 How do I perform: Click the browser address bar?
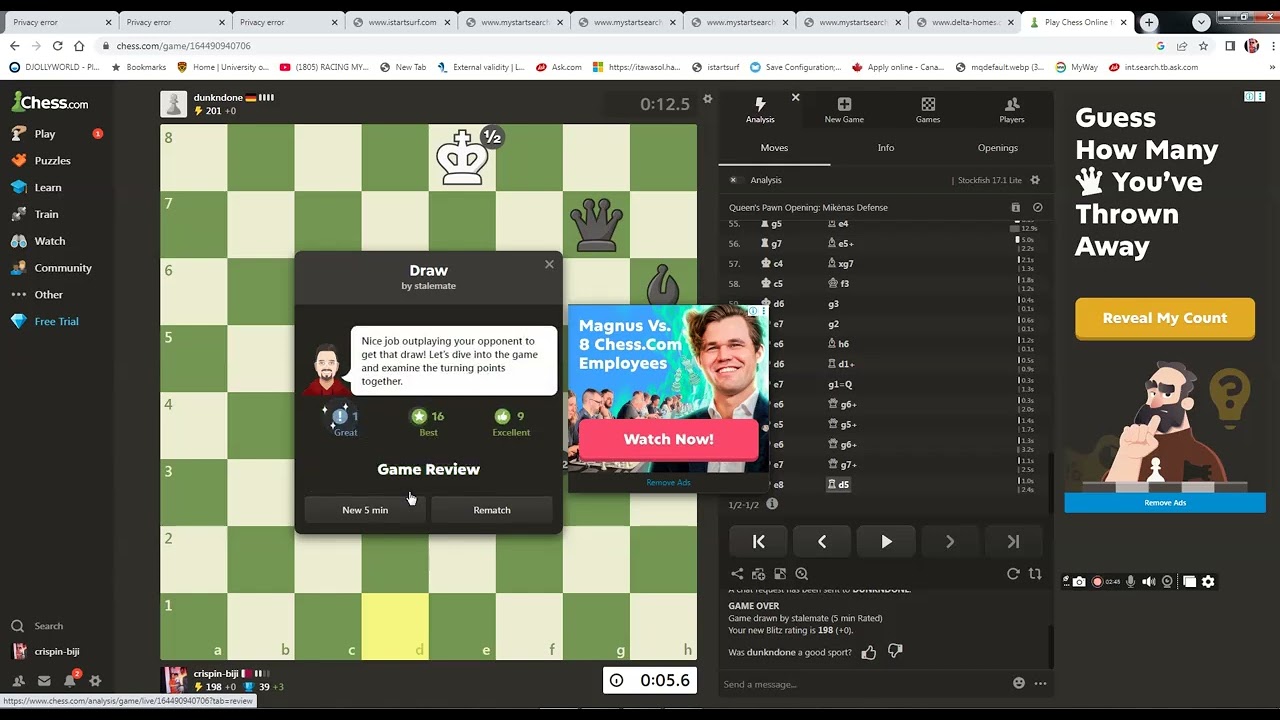coord(630,46)
